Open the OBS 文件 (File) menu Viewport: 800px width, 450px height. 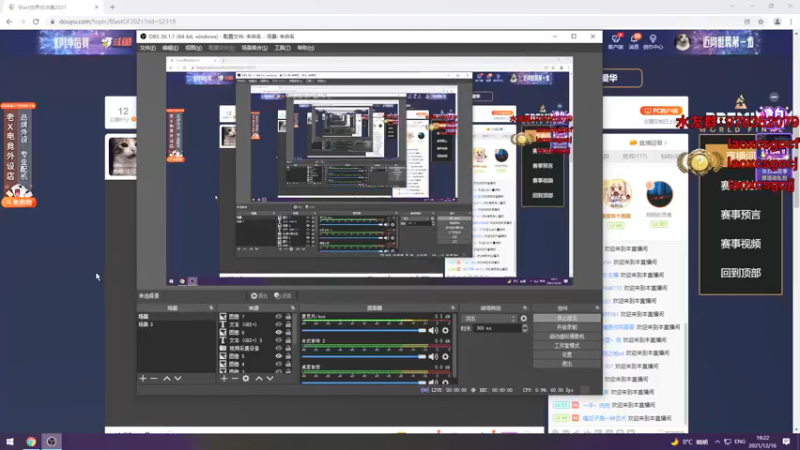click(147, 48)
